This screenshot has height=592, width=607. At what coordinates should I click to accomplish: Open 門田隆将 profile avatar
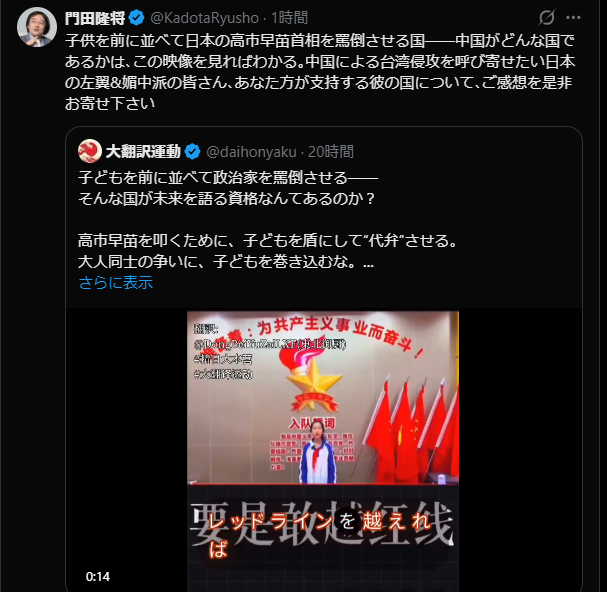(x=37, y=27)
